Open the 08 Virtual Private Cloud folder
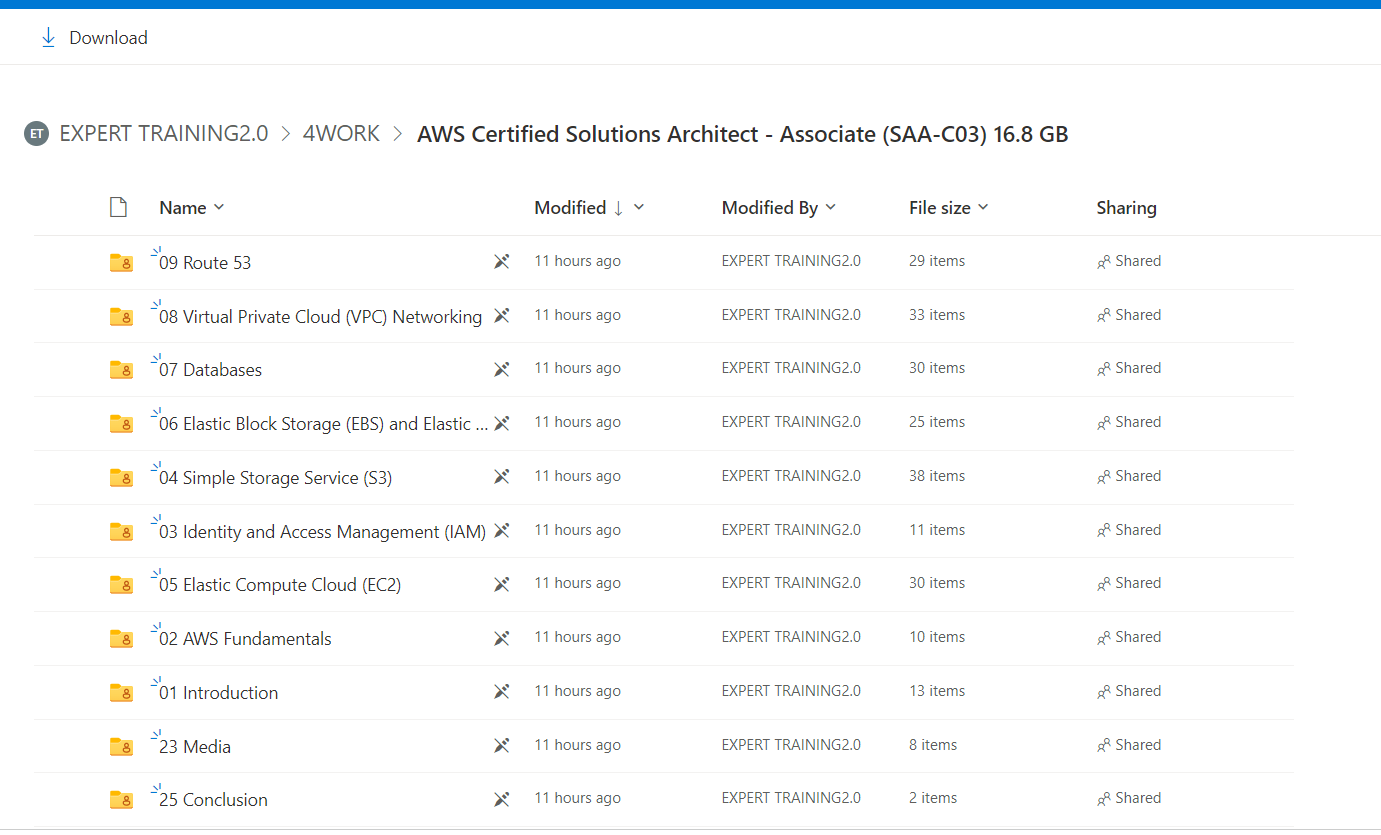Image resolution: width=1381 pixels, height=835 pixels. 320,317
